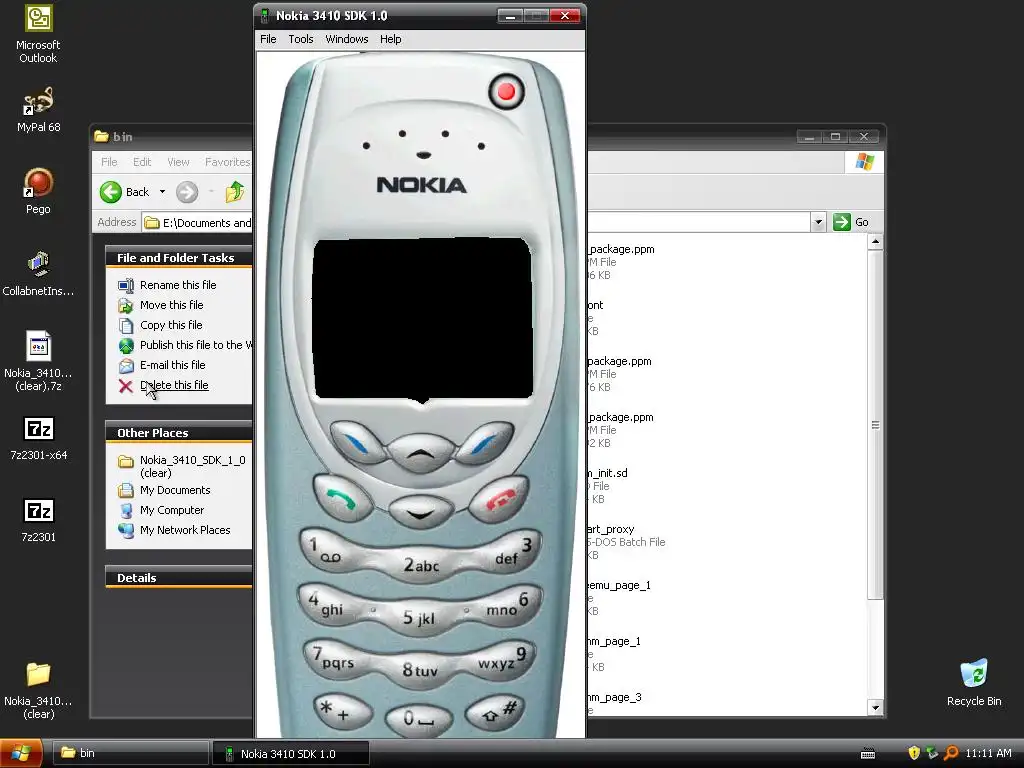Open the View menu in bin window

[178, 162]
